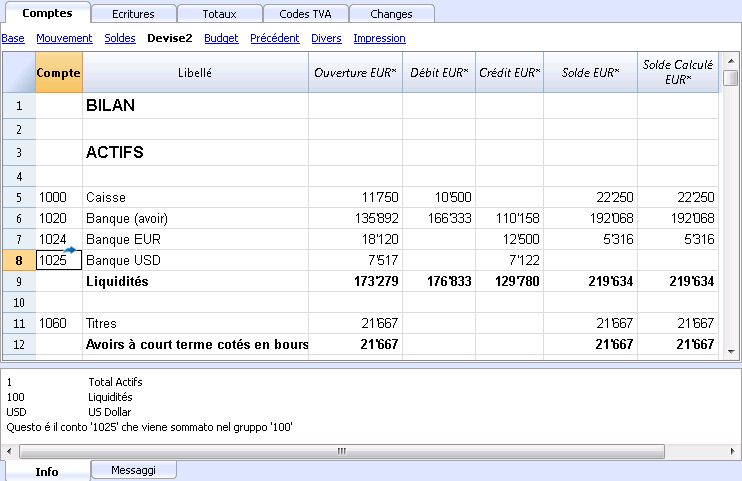Open the Base view link
The width and height of the screenshot is (742, 481).
point(13,38)
